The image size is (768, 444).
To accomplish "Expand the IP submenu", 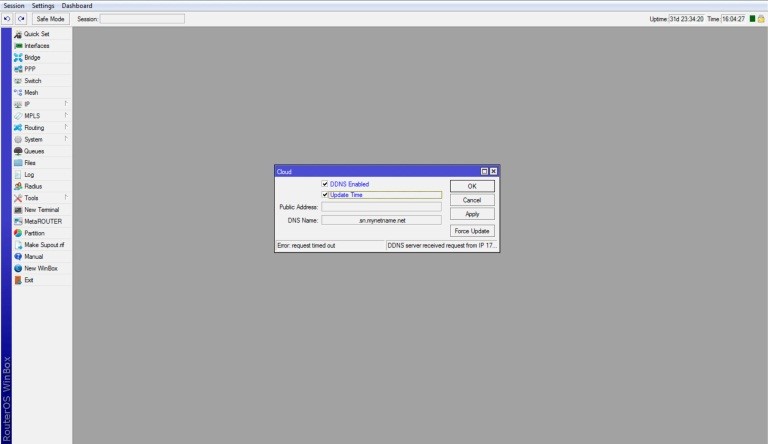I will pos(66,104).
